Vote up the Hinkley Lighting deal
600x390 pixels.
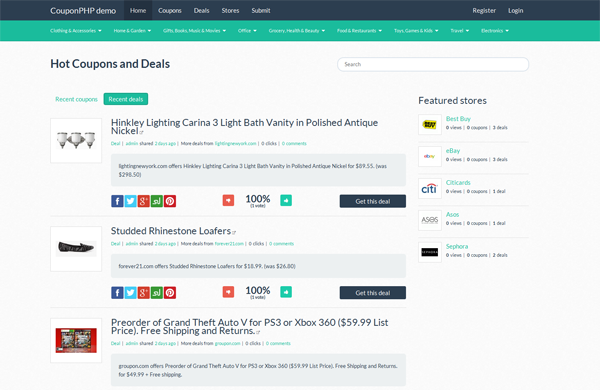(x=286, y=200)
